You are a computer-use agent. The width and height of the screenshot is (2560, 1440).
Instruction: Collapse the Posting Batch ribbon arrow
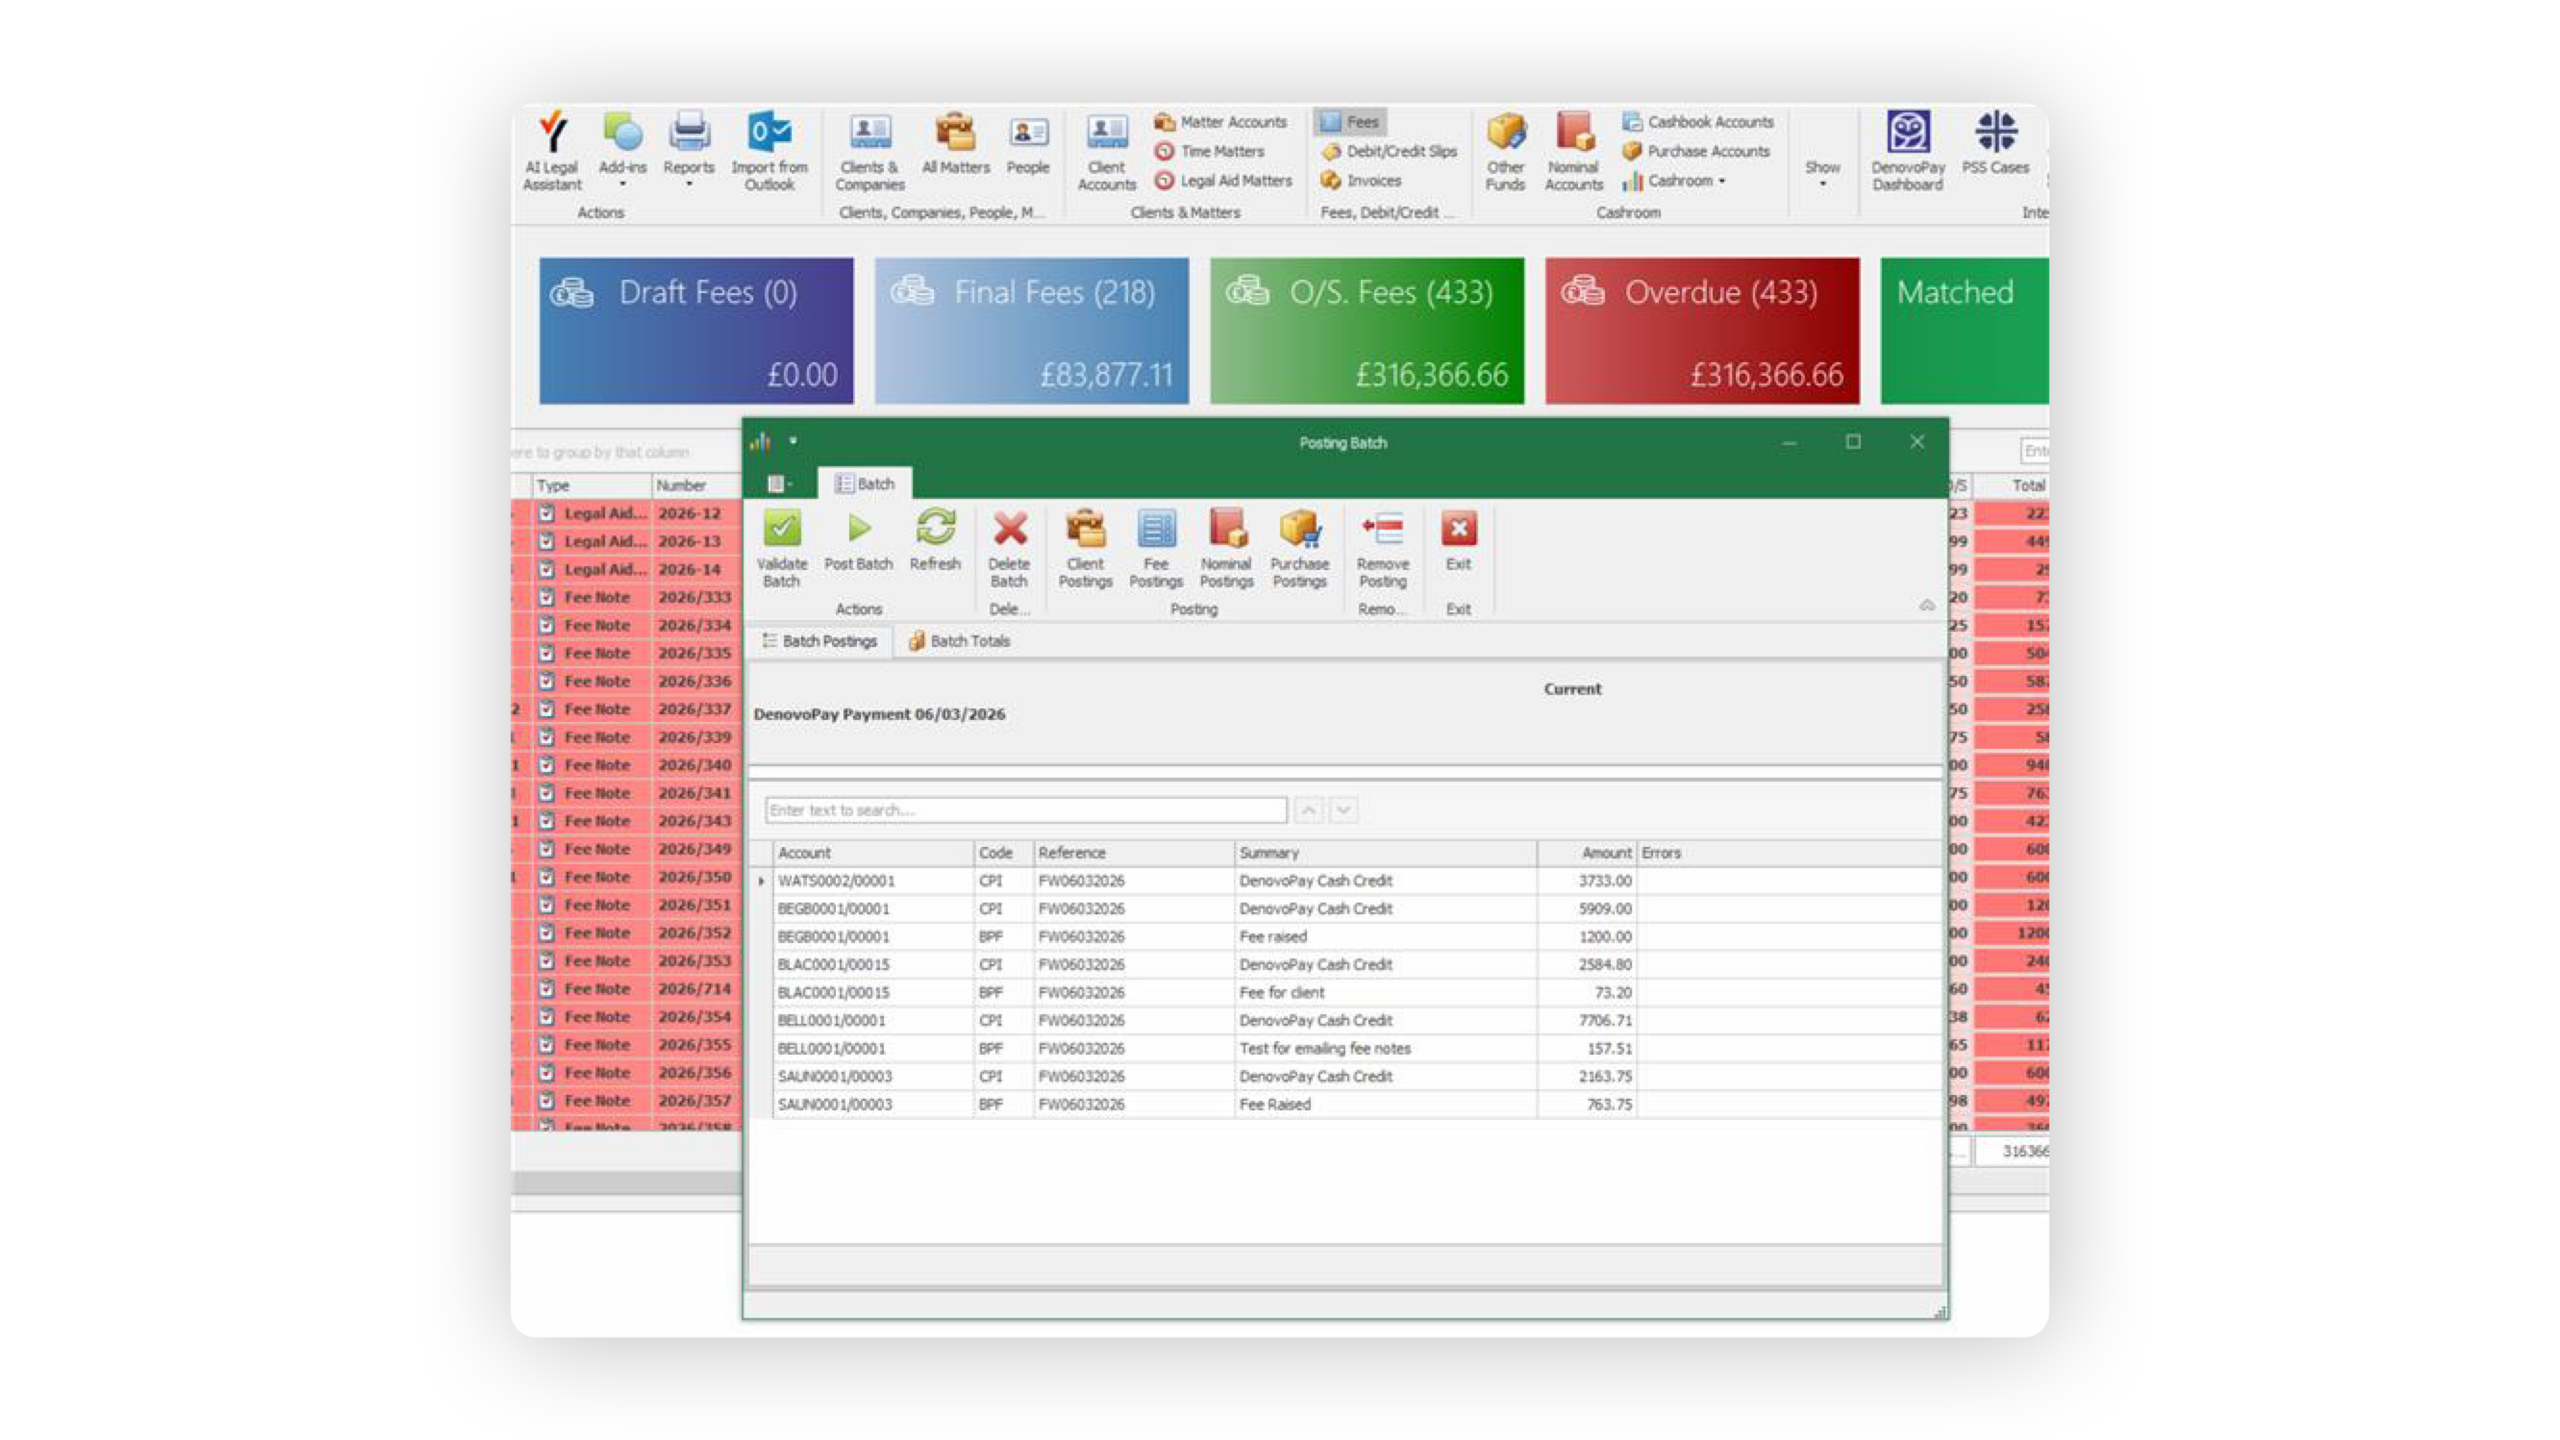tap(1926, 605)
